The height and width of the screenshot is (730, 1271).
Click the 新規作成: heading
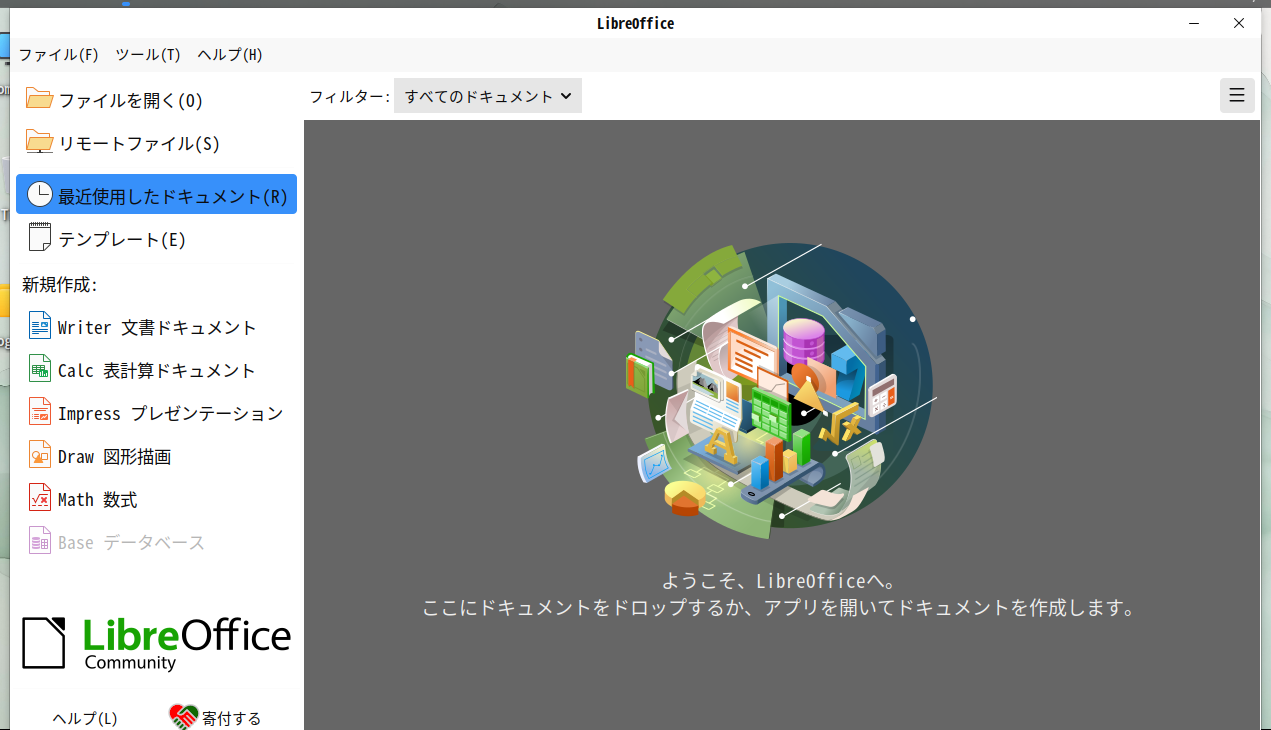tap(60, 285)
